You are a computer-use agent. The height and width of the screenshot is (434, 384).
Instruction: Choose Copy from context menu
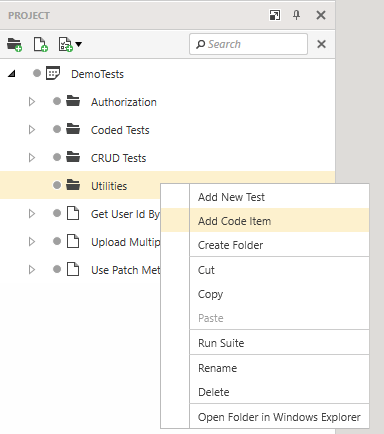tap(265, 294)
